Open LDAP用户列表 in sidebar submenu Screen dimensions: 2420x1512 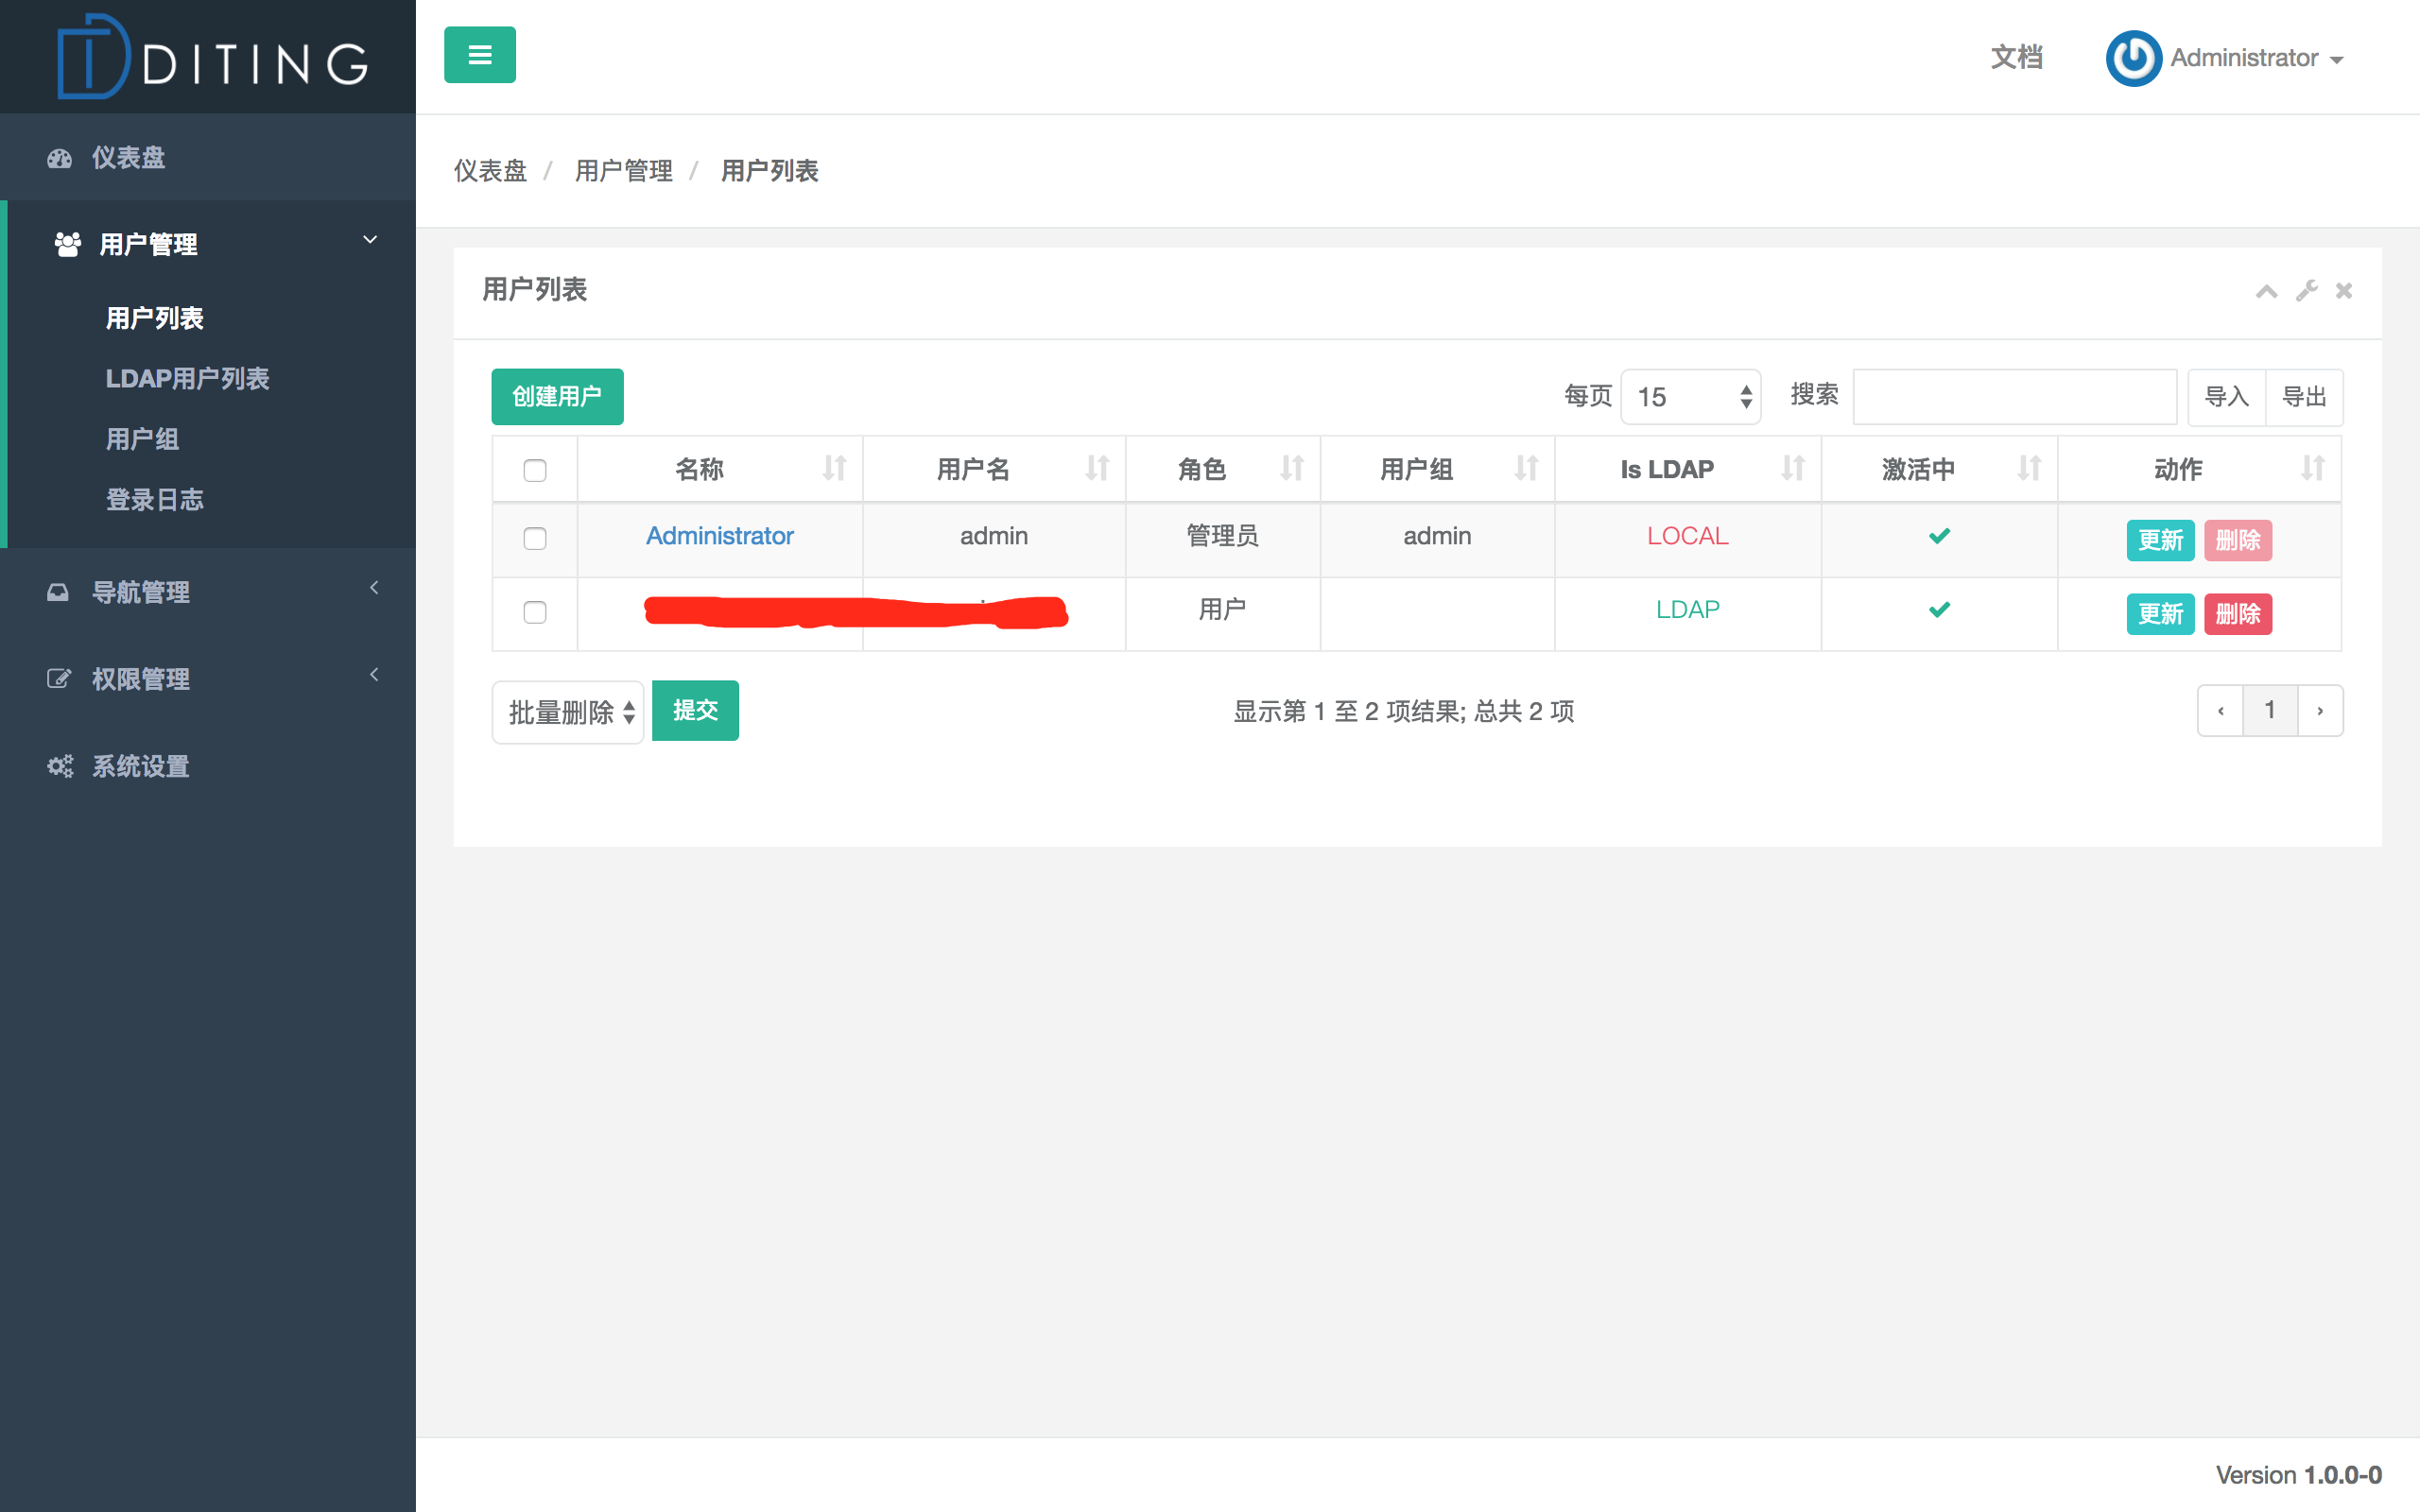pyautogui.click(x=187, y=378)
